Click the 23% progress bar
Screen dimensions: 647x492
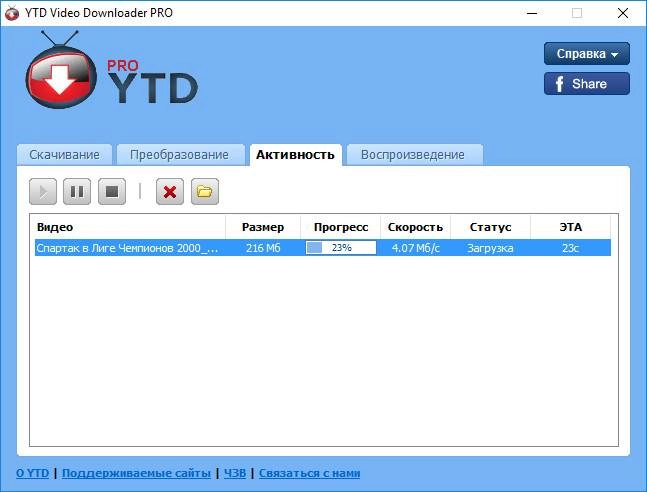tap(341, 248)
